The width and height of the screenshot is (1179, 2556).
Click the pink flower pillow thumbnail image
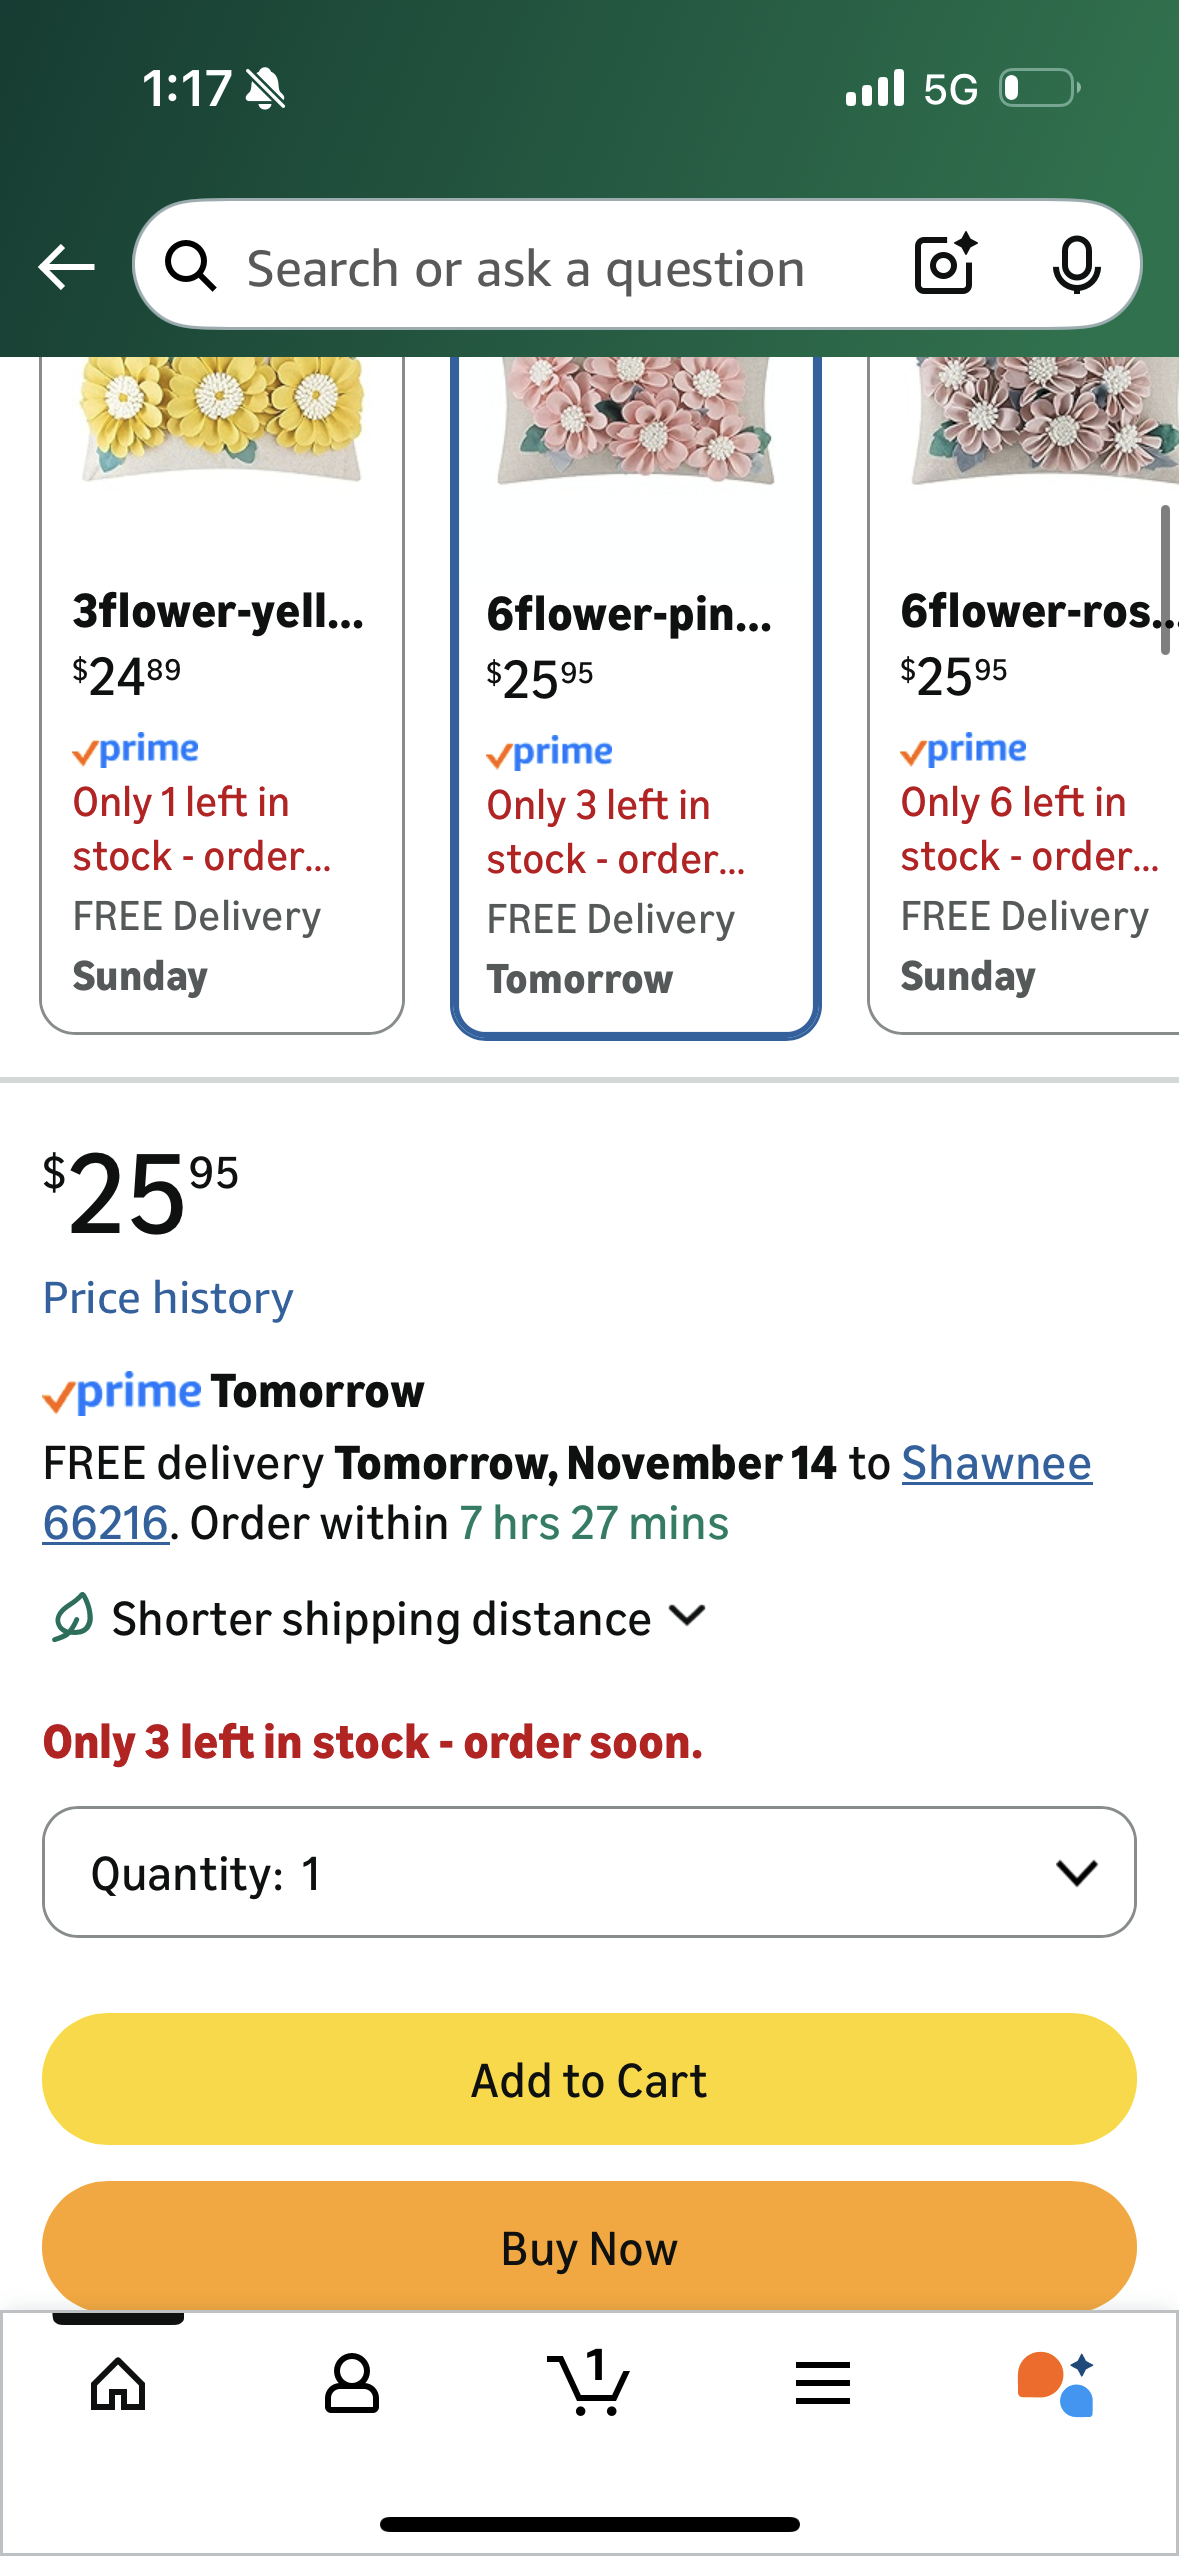coord(635,420)
